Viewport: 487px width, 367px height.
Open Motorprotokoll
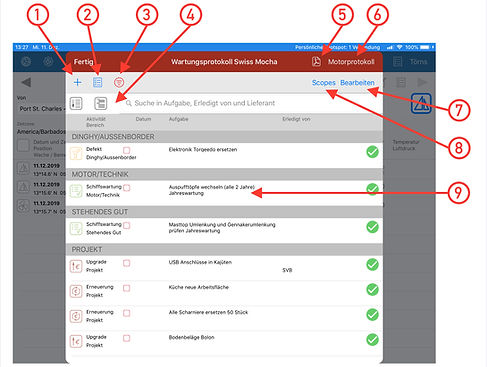click(351, 62)
